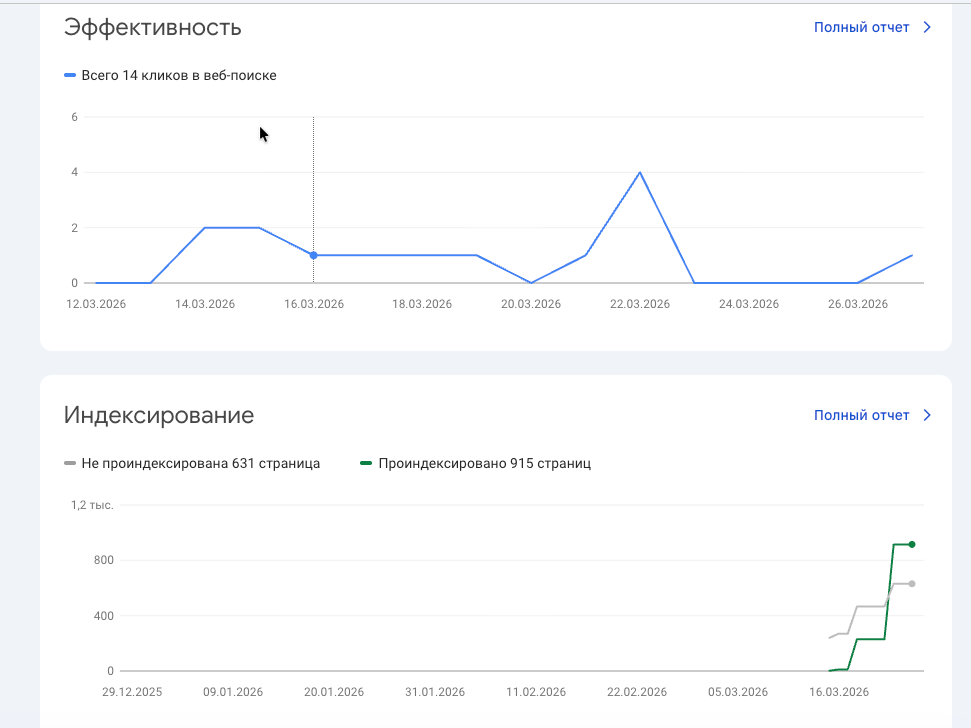This screenshot has height=728, width=971.
Task: Click the 12.03.2026 date label on the clicks chart
Action: point(96,304)
